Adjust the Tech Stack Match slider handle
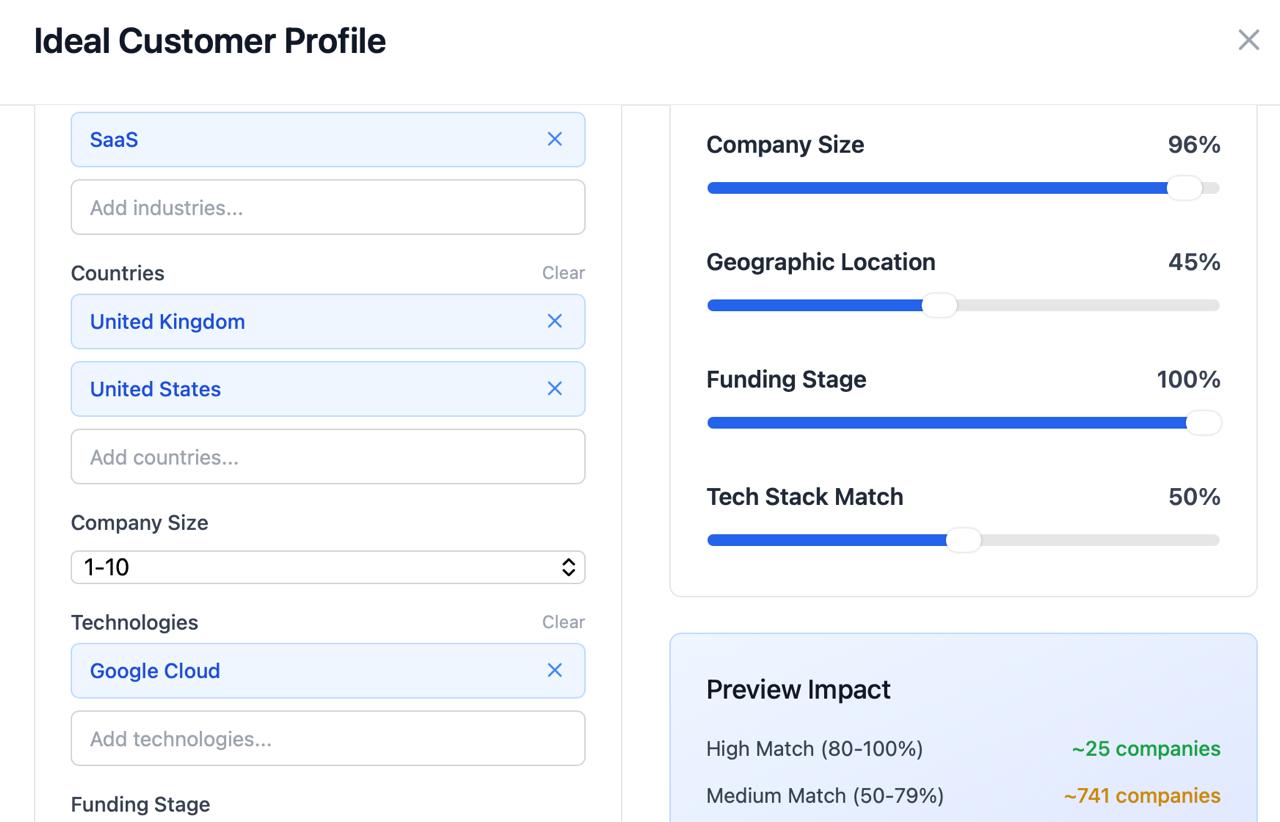 [964, 539]
